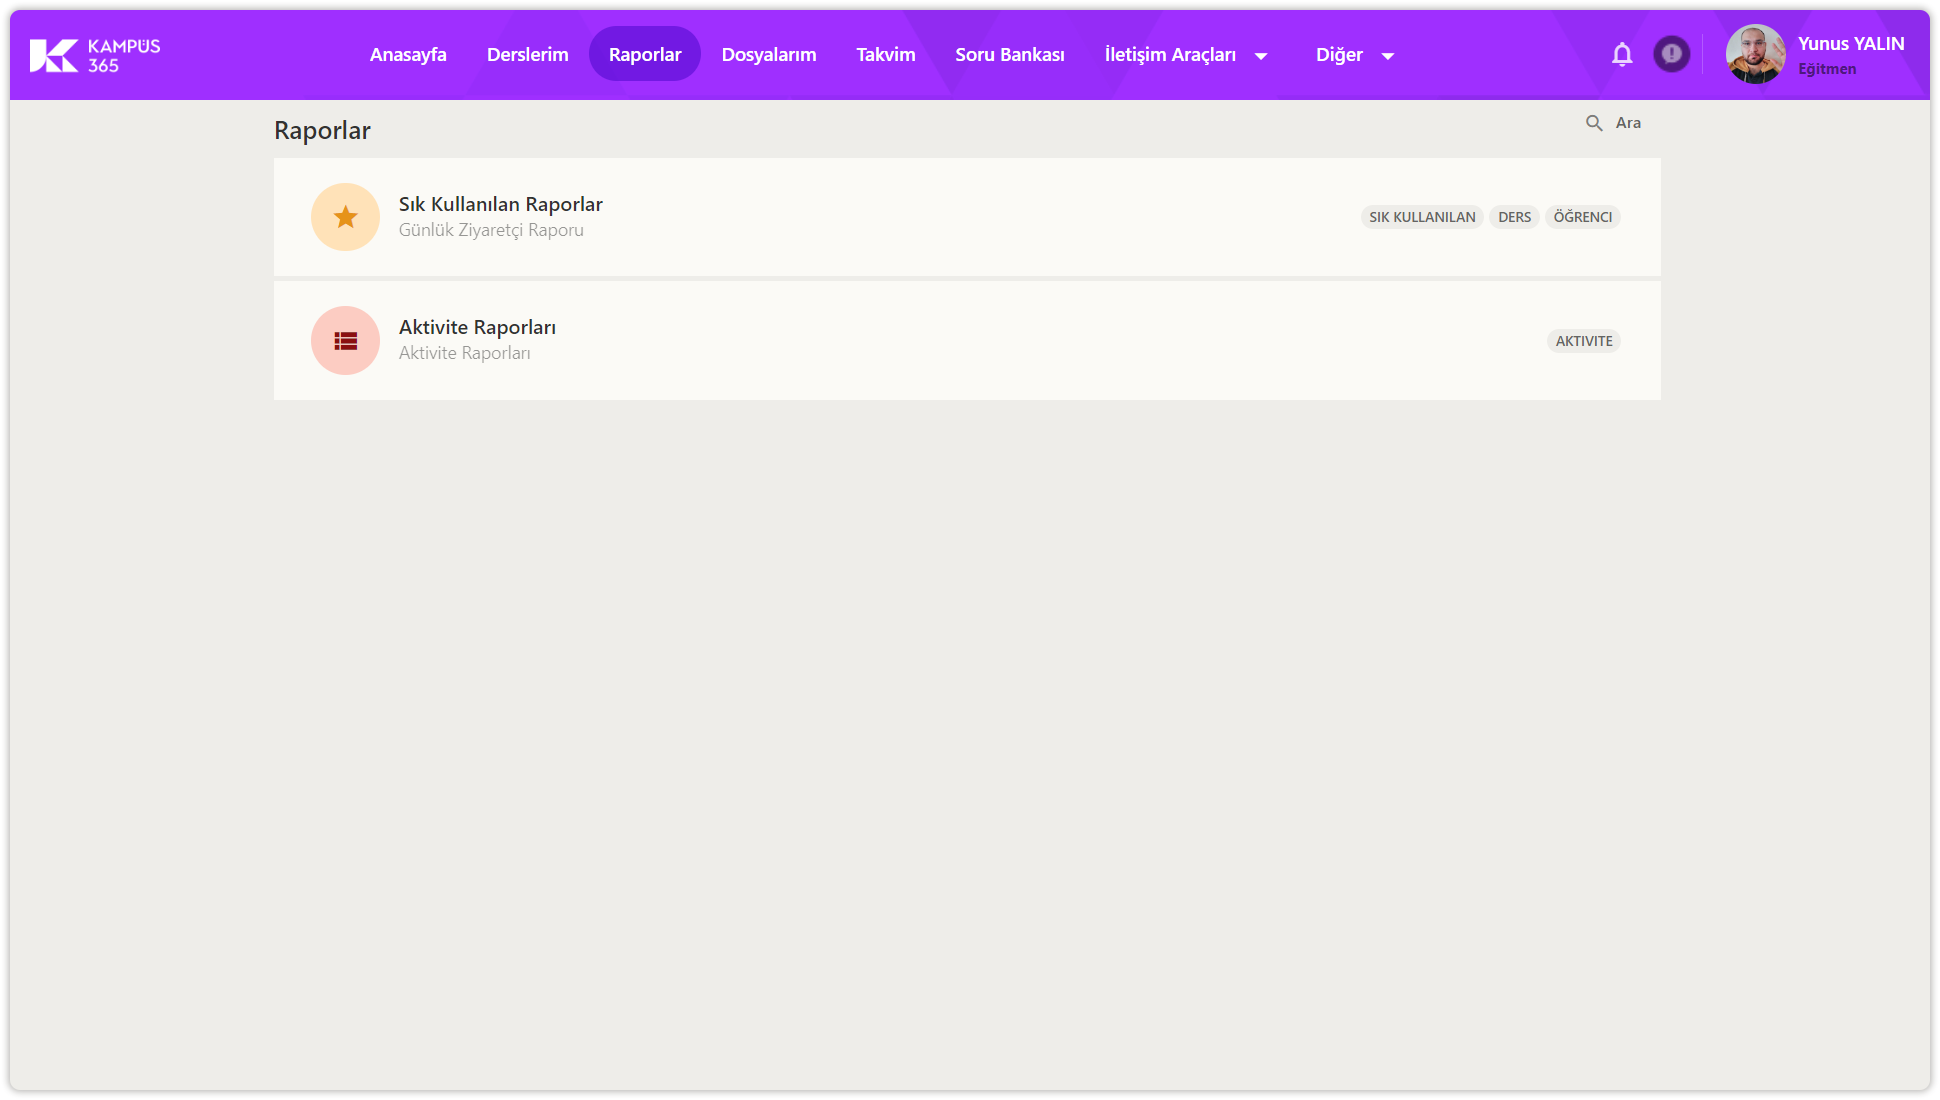Screen dimensions: 1940x1100
Task: Open the user profile avatar
Action: (1755, 54)
